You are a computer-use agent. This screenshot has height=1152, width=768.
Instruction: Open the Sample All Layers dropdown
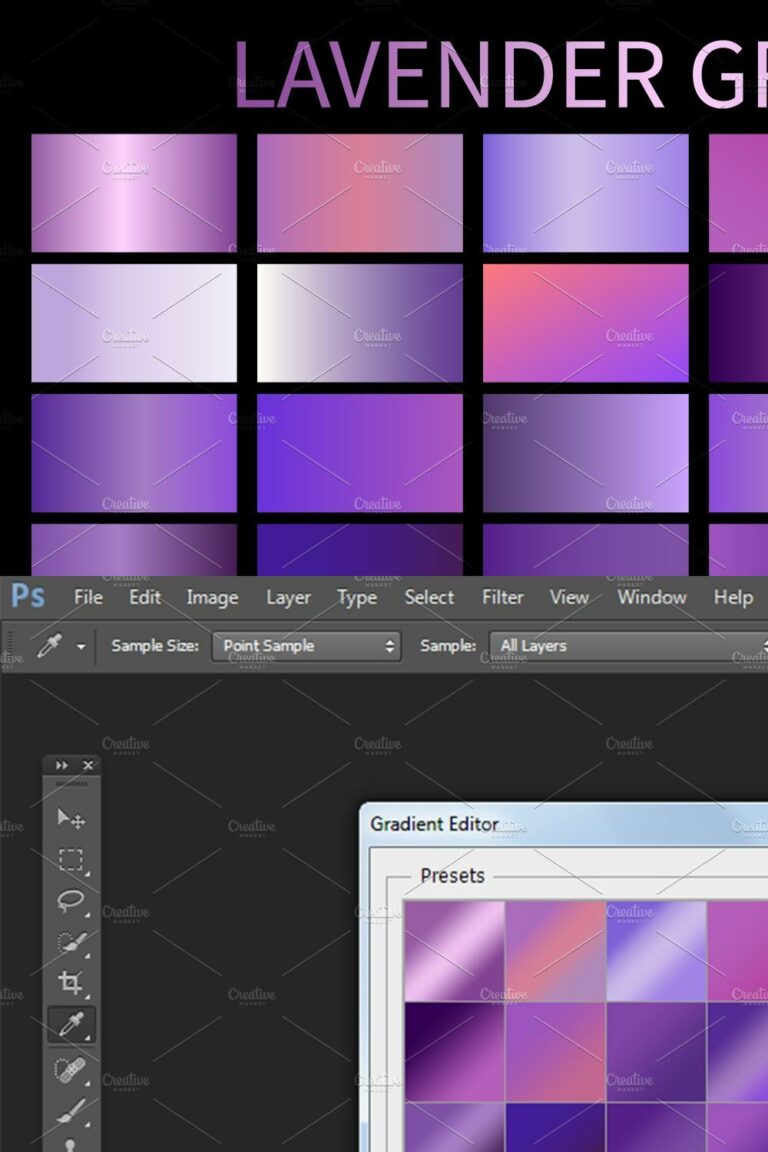point(629,646)
